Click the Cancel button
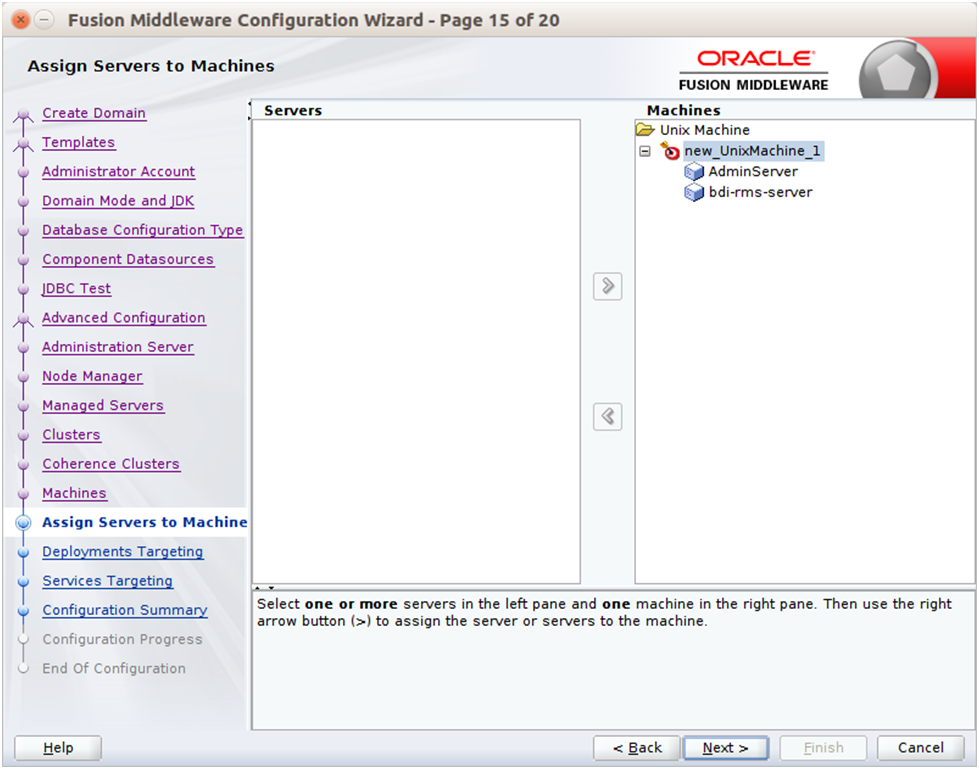The width and height of the screenshot is (979, 769). (x=921, y=748)
